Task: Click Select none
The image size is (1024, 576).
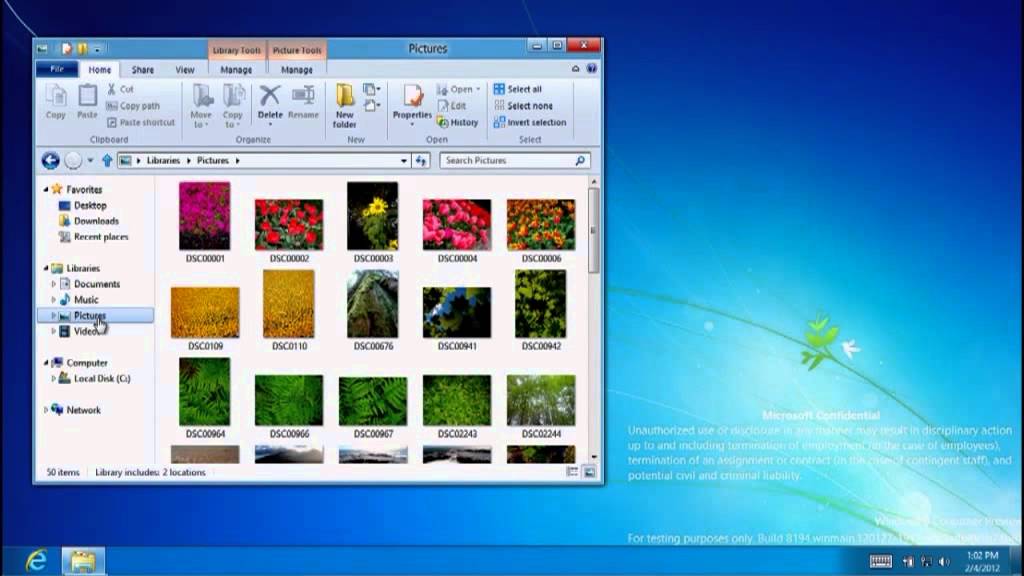Action: [524, 106]
